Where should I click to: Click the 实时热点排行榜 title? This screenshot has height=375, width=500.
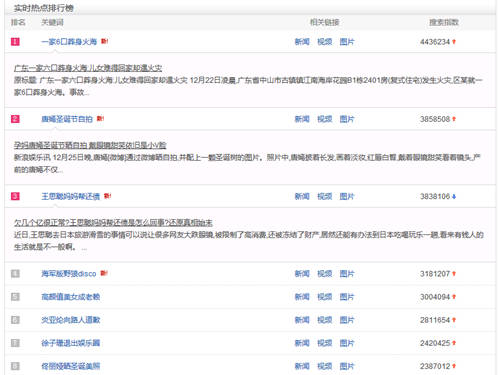(x=44, y=8)
